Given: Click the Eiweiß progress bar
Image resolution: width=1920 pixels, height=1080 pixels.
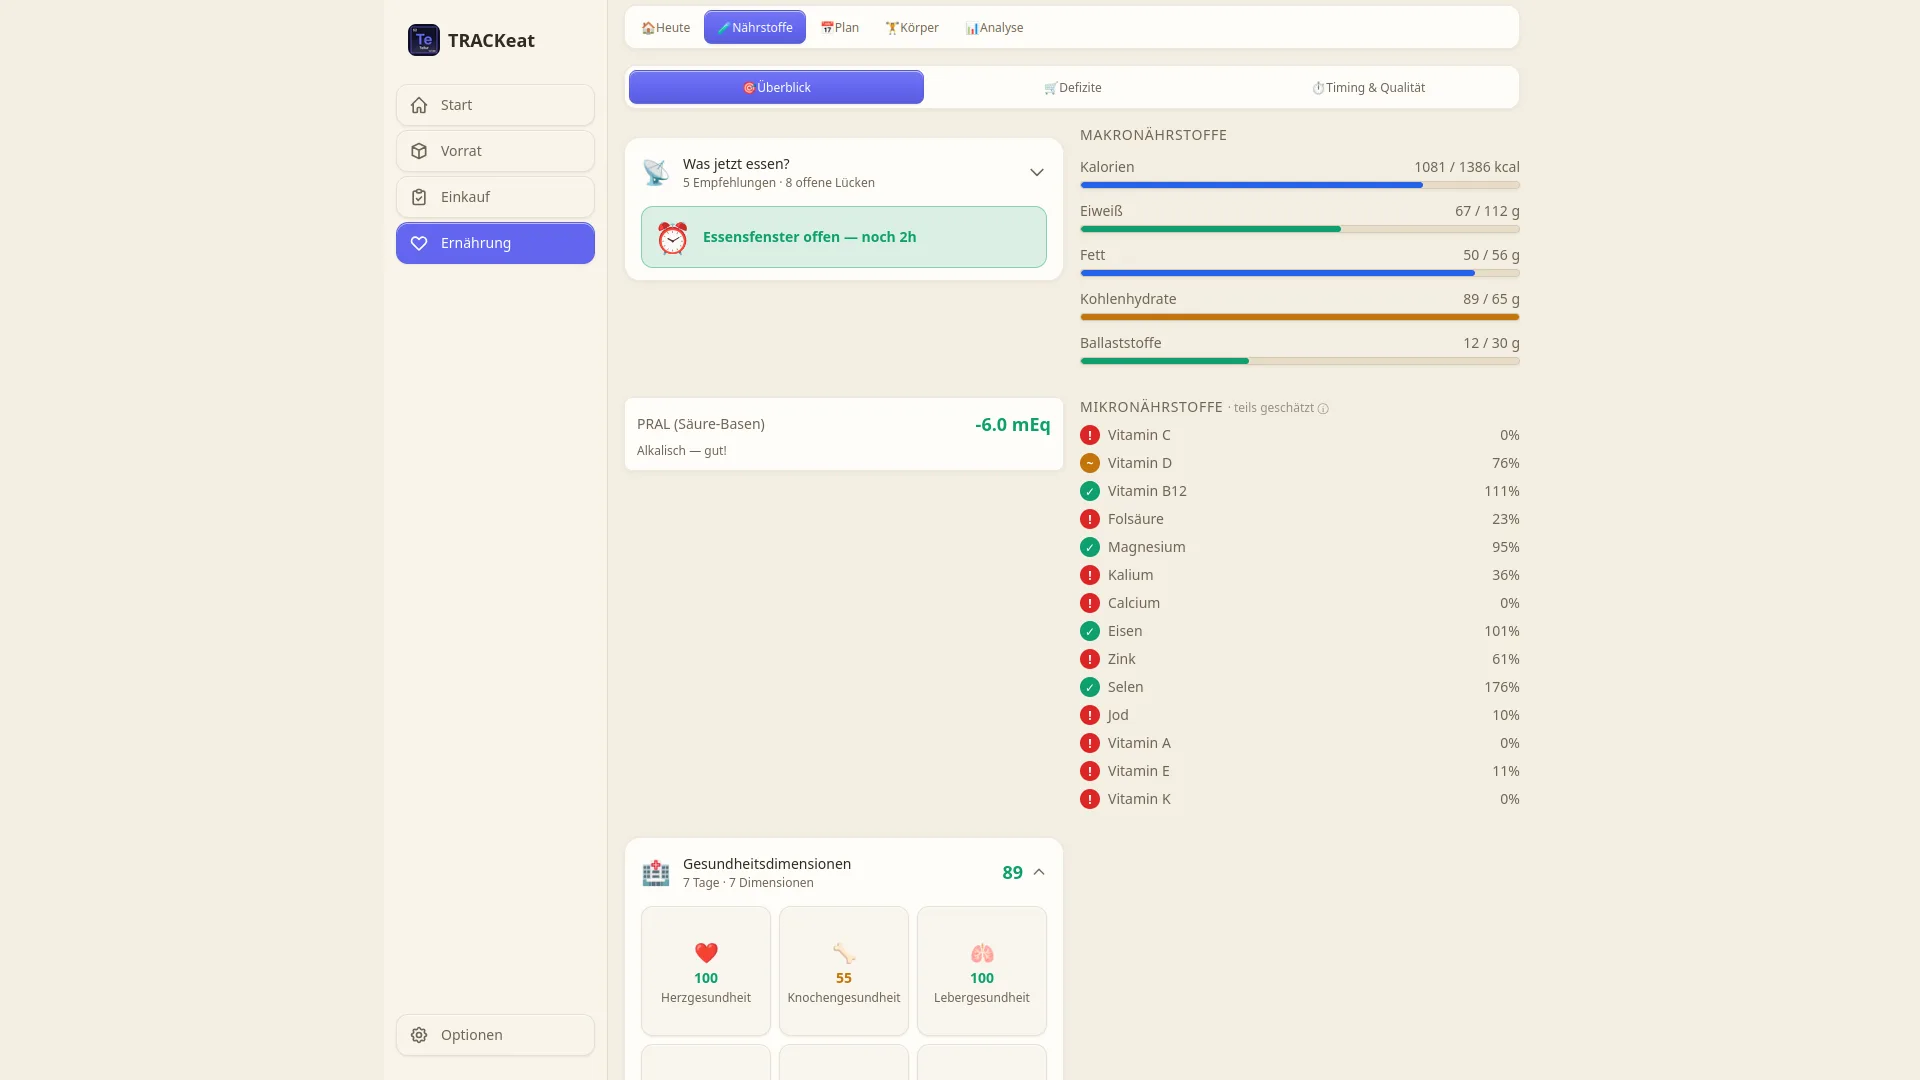Looking at the screenshot, I should (1300, 229).
